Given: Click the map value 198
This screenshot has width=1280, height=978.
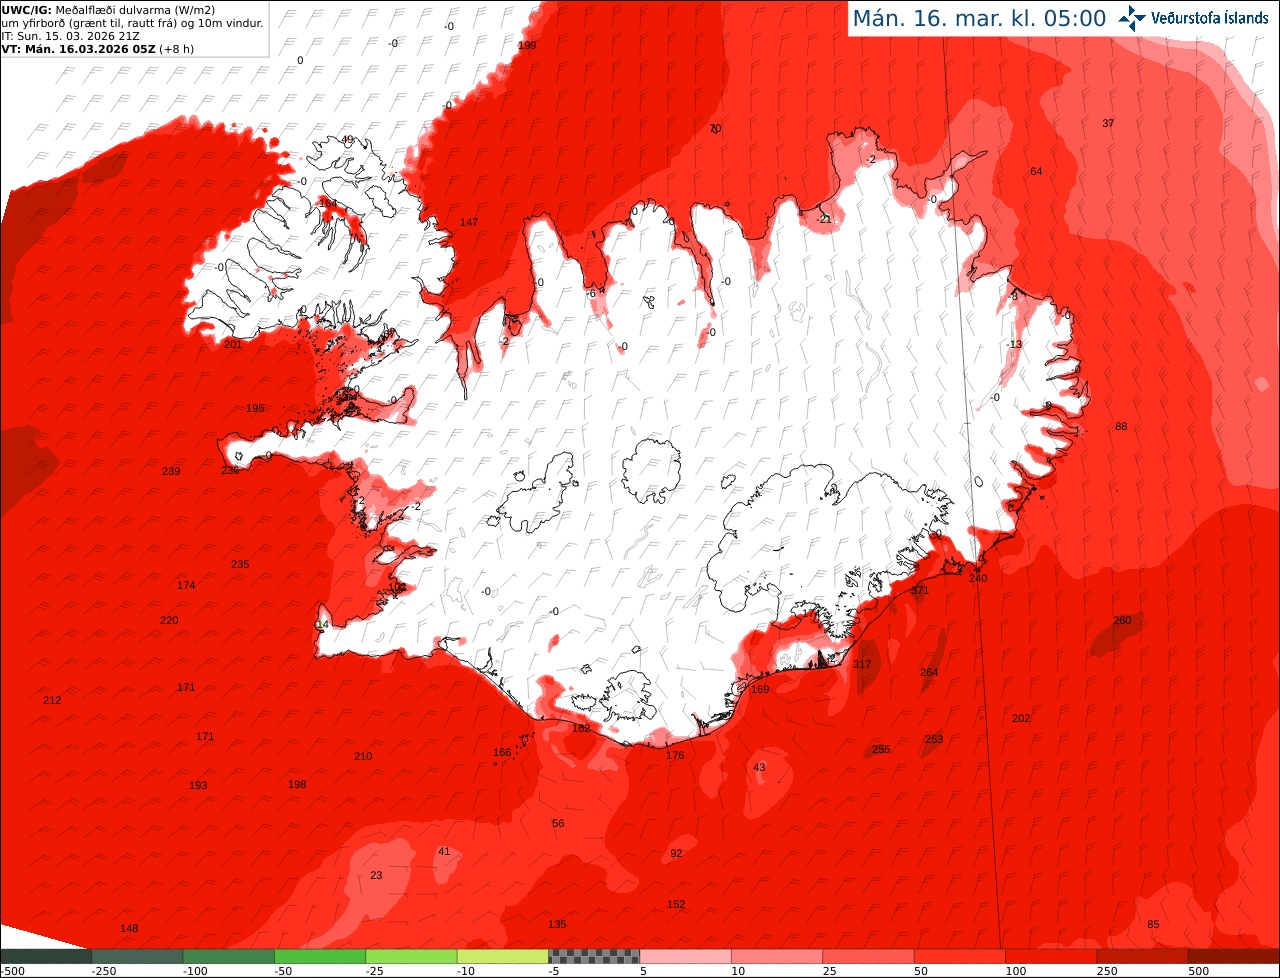Looking at the screenshot, I should [x=297, y=785].
